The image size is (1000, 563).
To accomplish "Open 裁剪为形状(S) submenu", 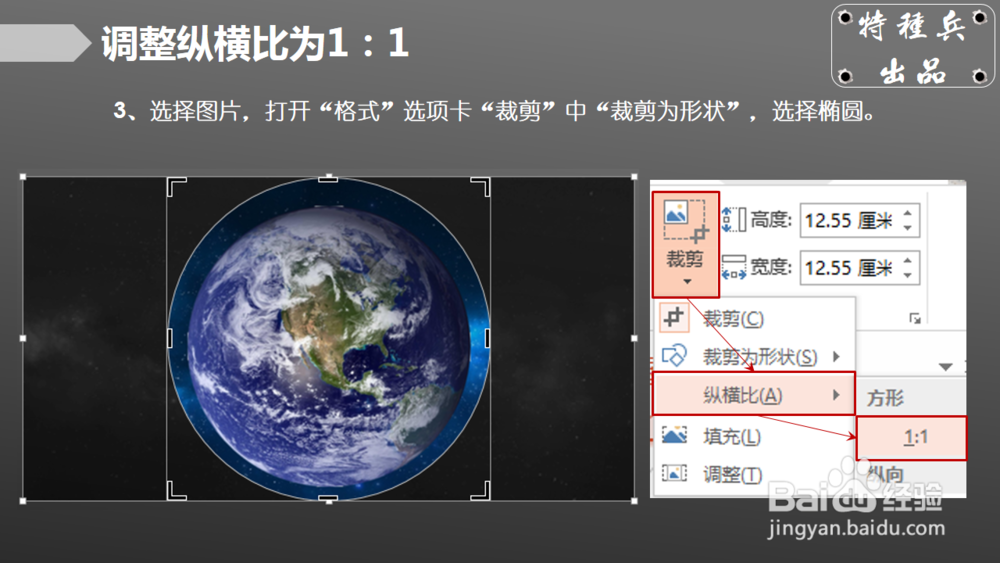I will click(756, 356).
